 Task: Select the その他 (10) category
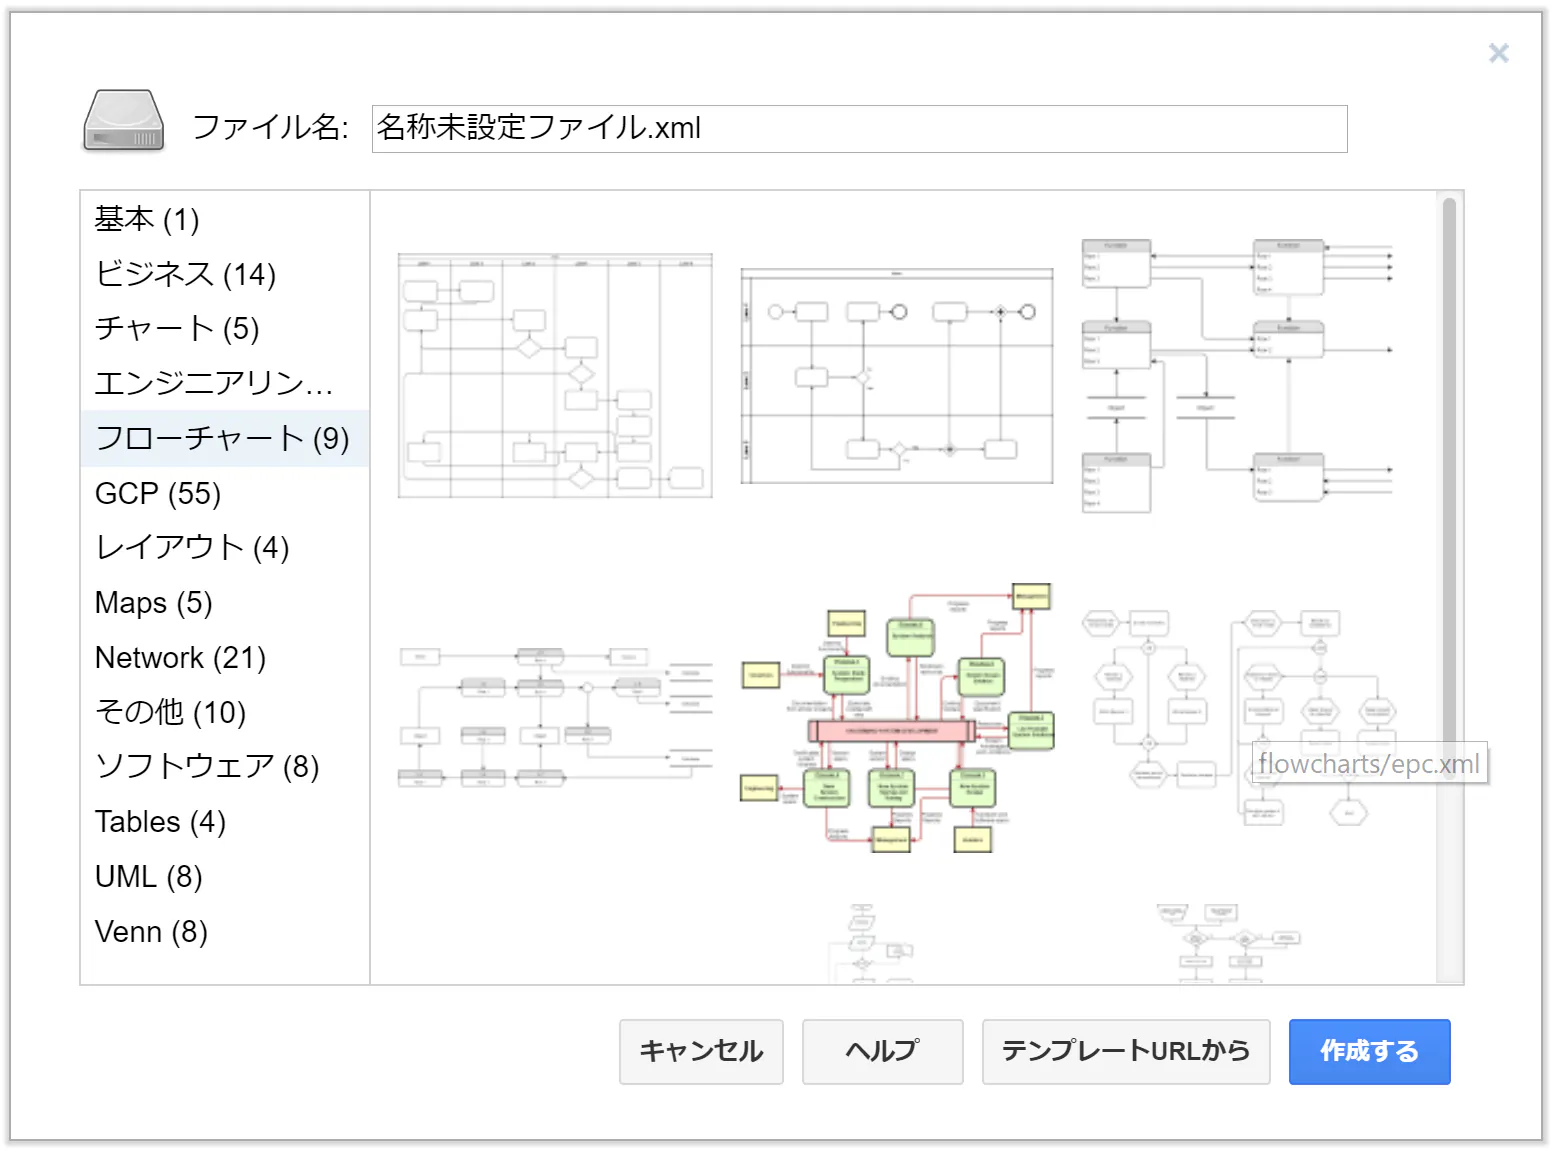[225, 712]
